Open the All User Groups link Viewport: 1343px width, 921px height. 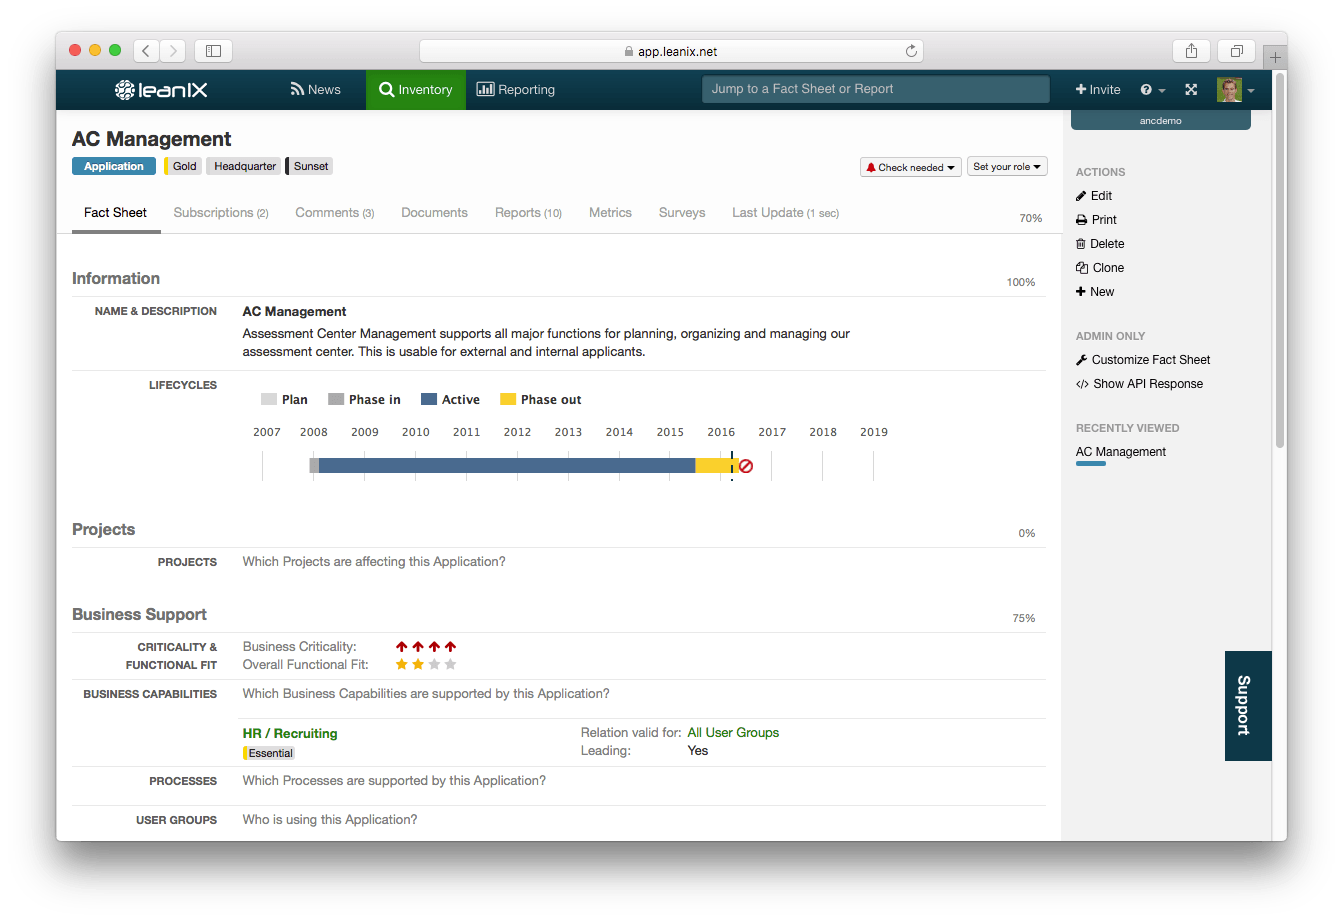[x=733, y=733]
